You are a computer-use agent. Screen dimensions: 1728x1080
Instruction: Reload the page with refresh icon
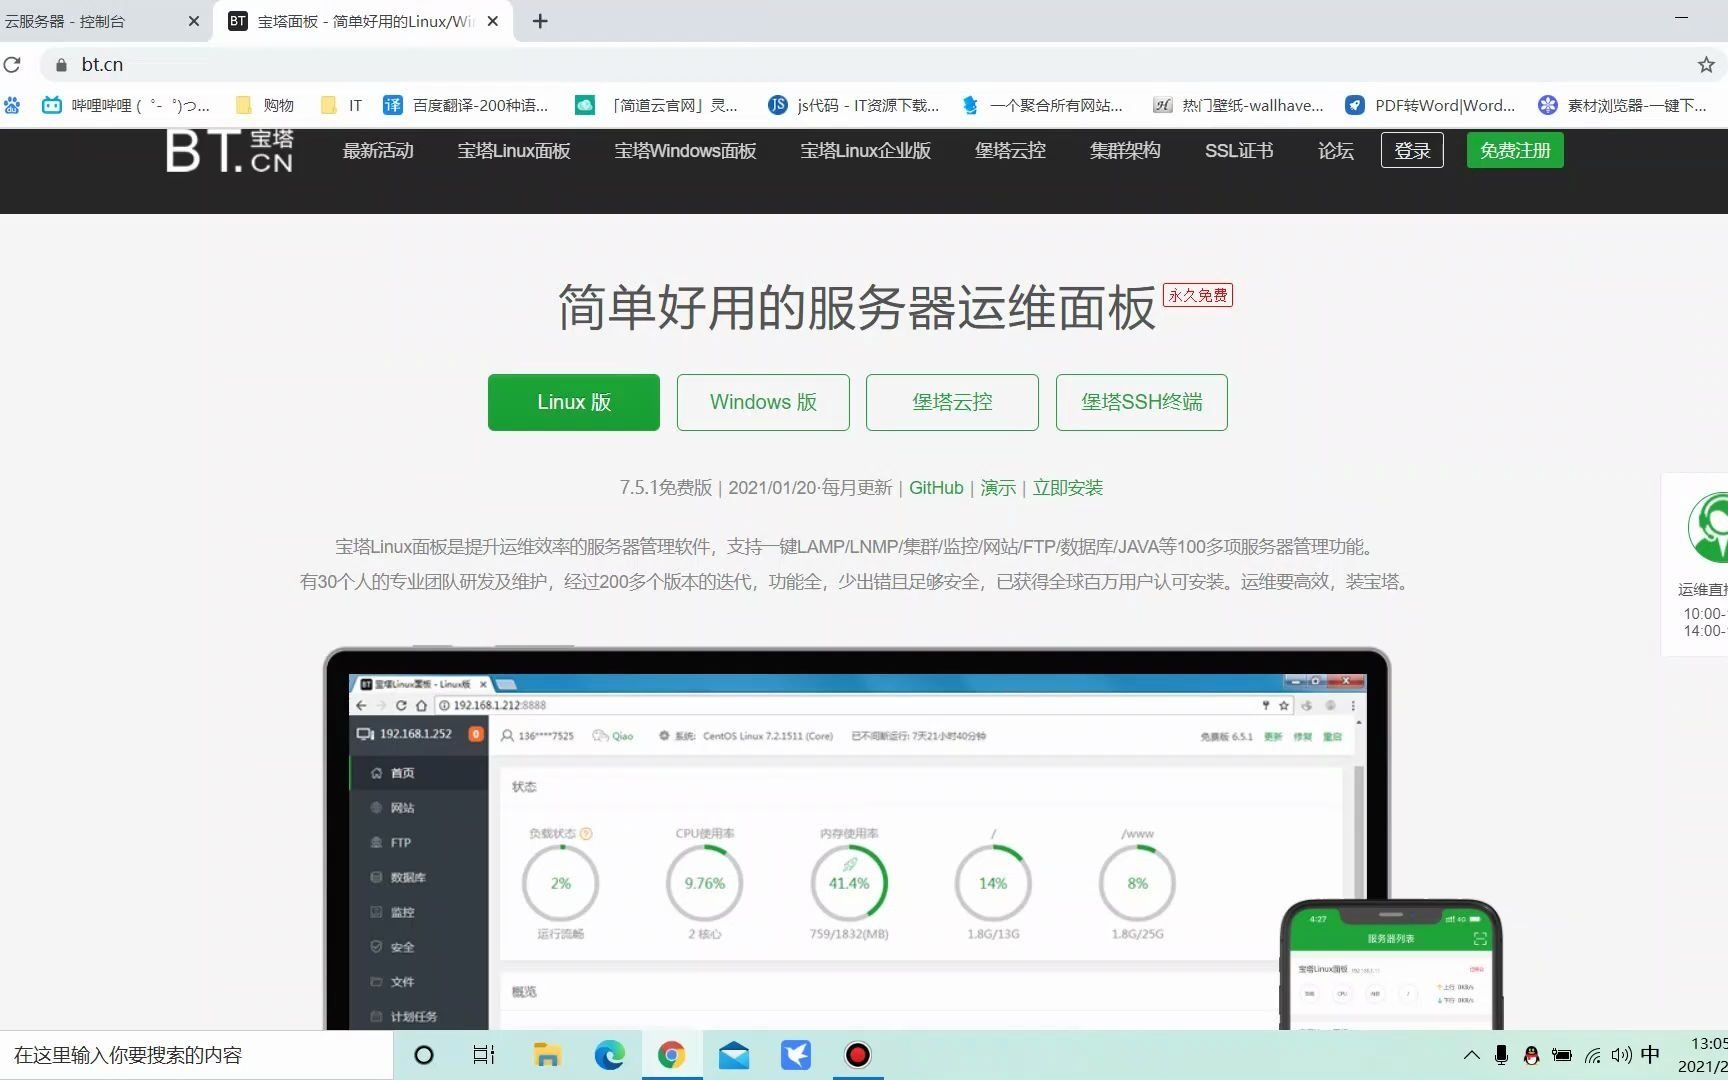(x=12, y=65)
